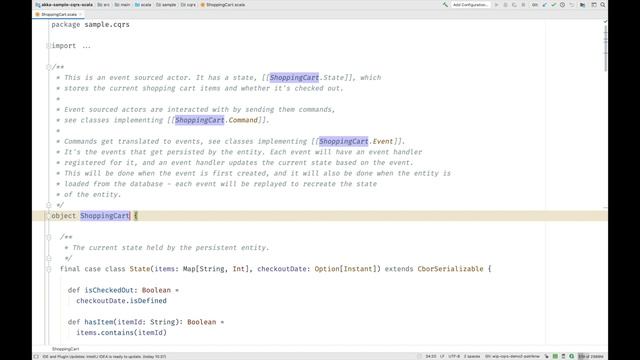The width and height of the screenshot is (640, 360).
Task: Click the Stop square icon
Action: 523,5
